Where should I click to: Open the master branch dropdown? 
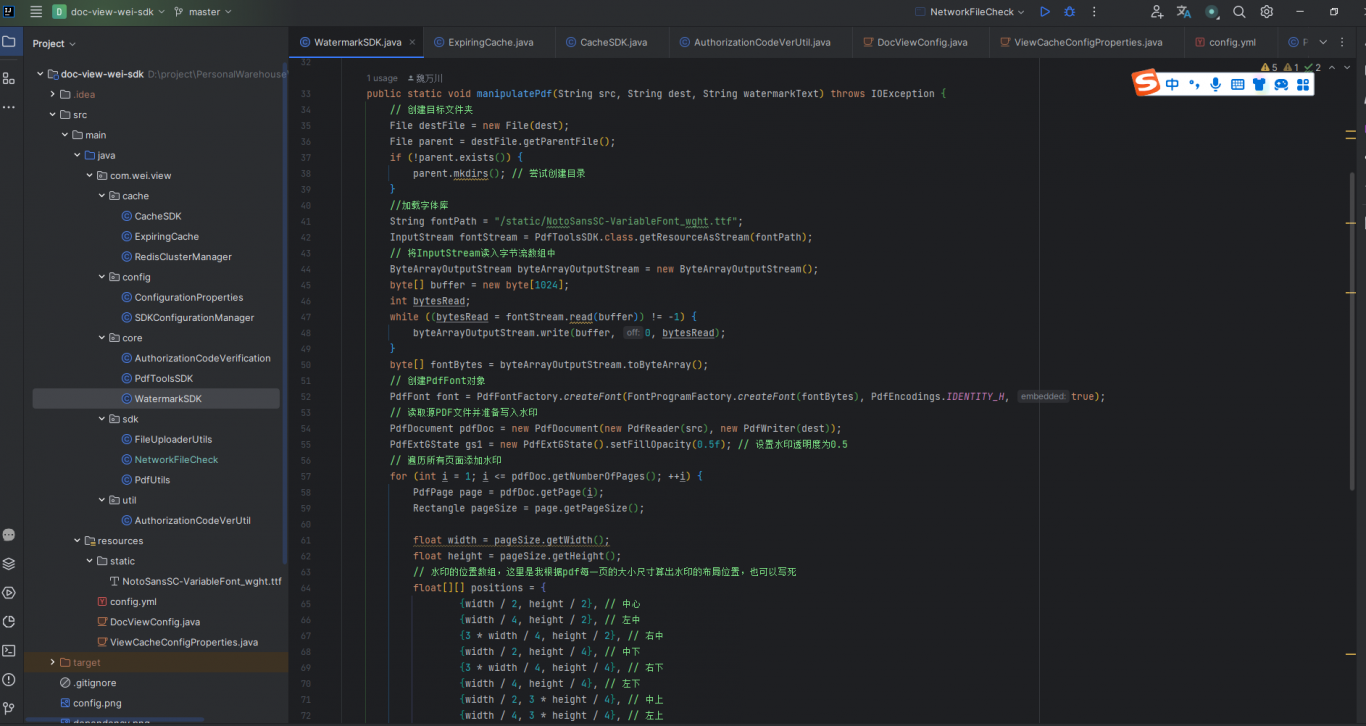203,12
